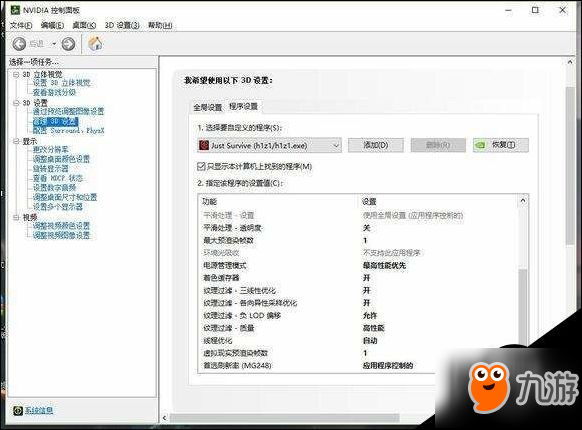Click the main pane horizontal scrollbar thumb

[284, 418]
